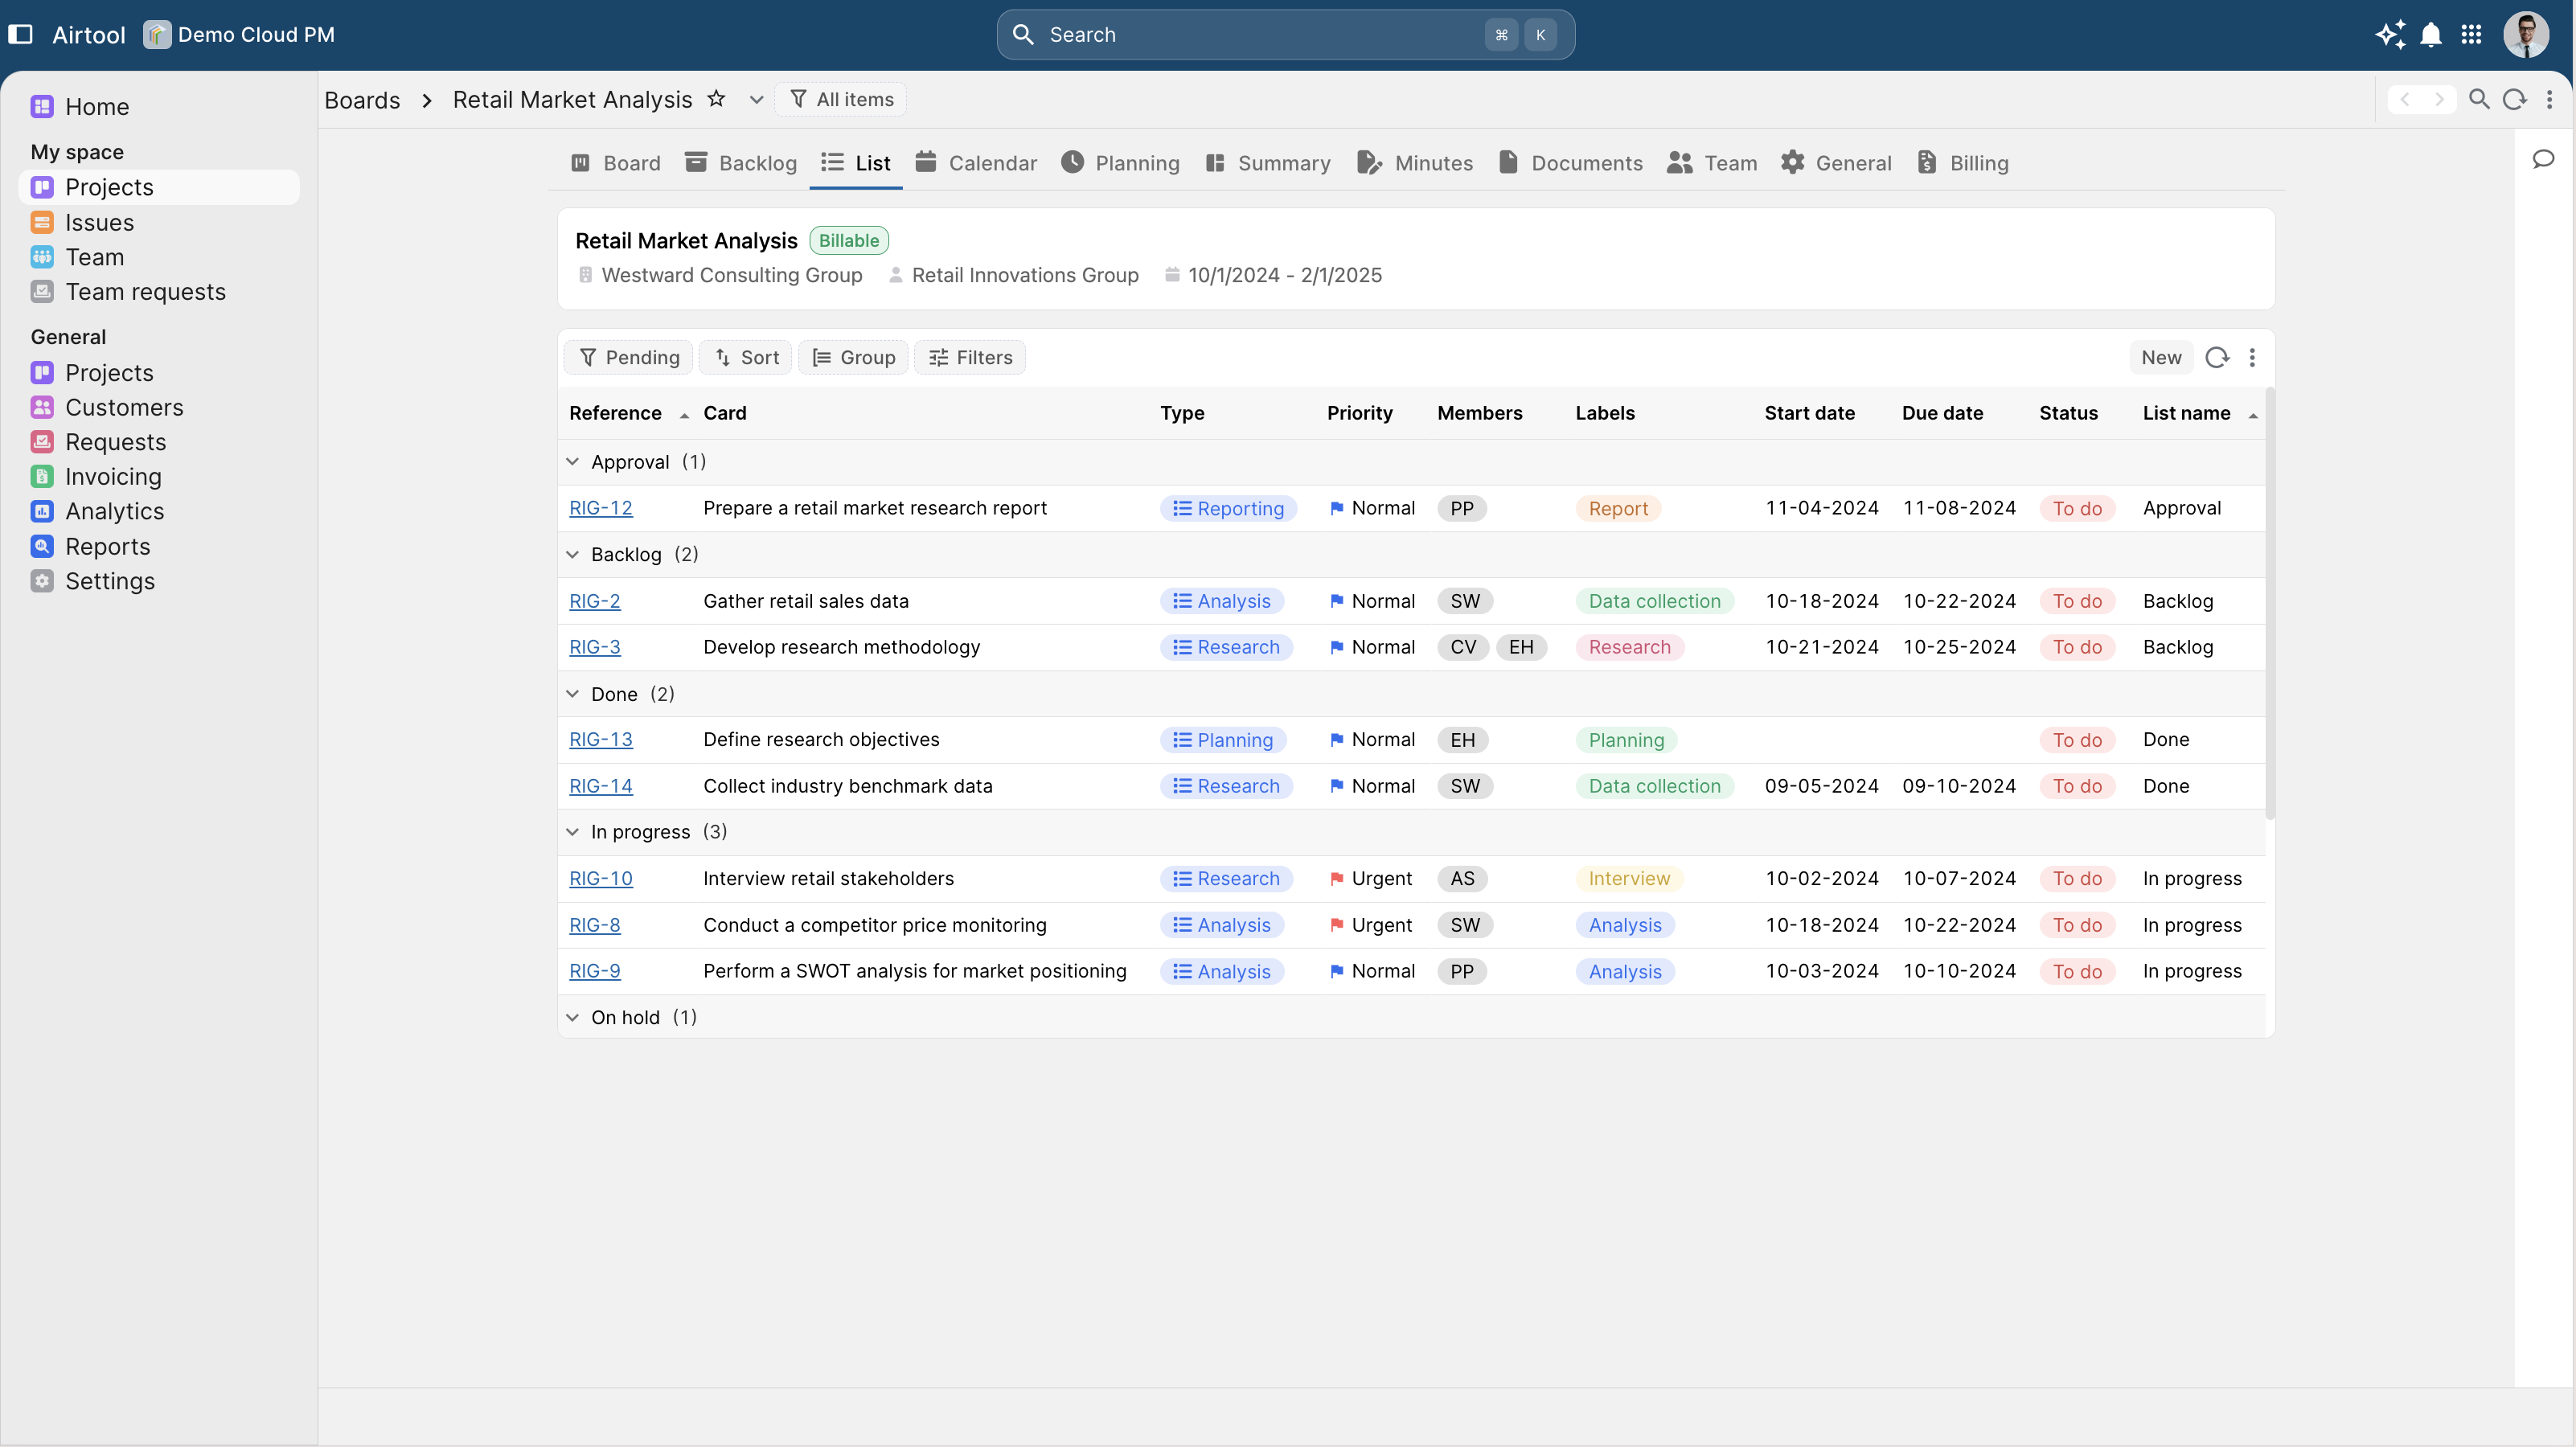Collapse the Approval group
The height and width of the screenshot is (1447, 2576).
pyautogui.click(x=573, y=461)
